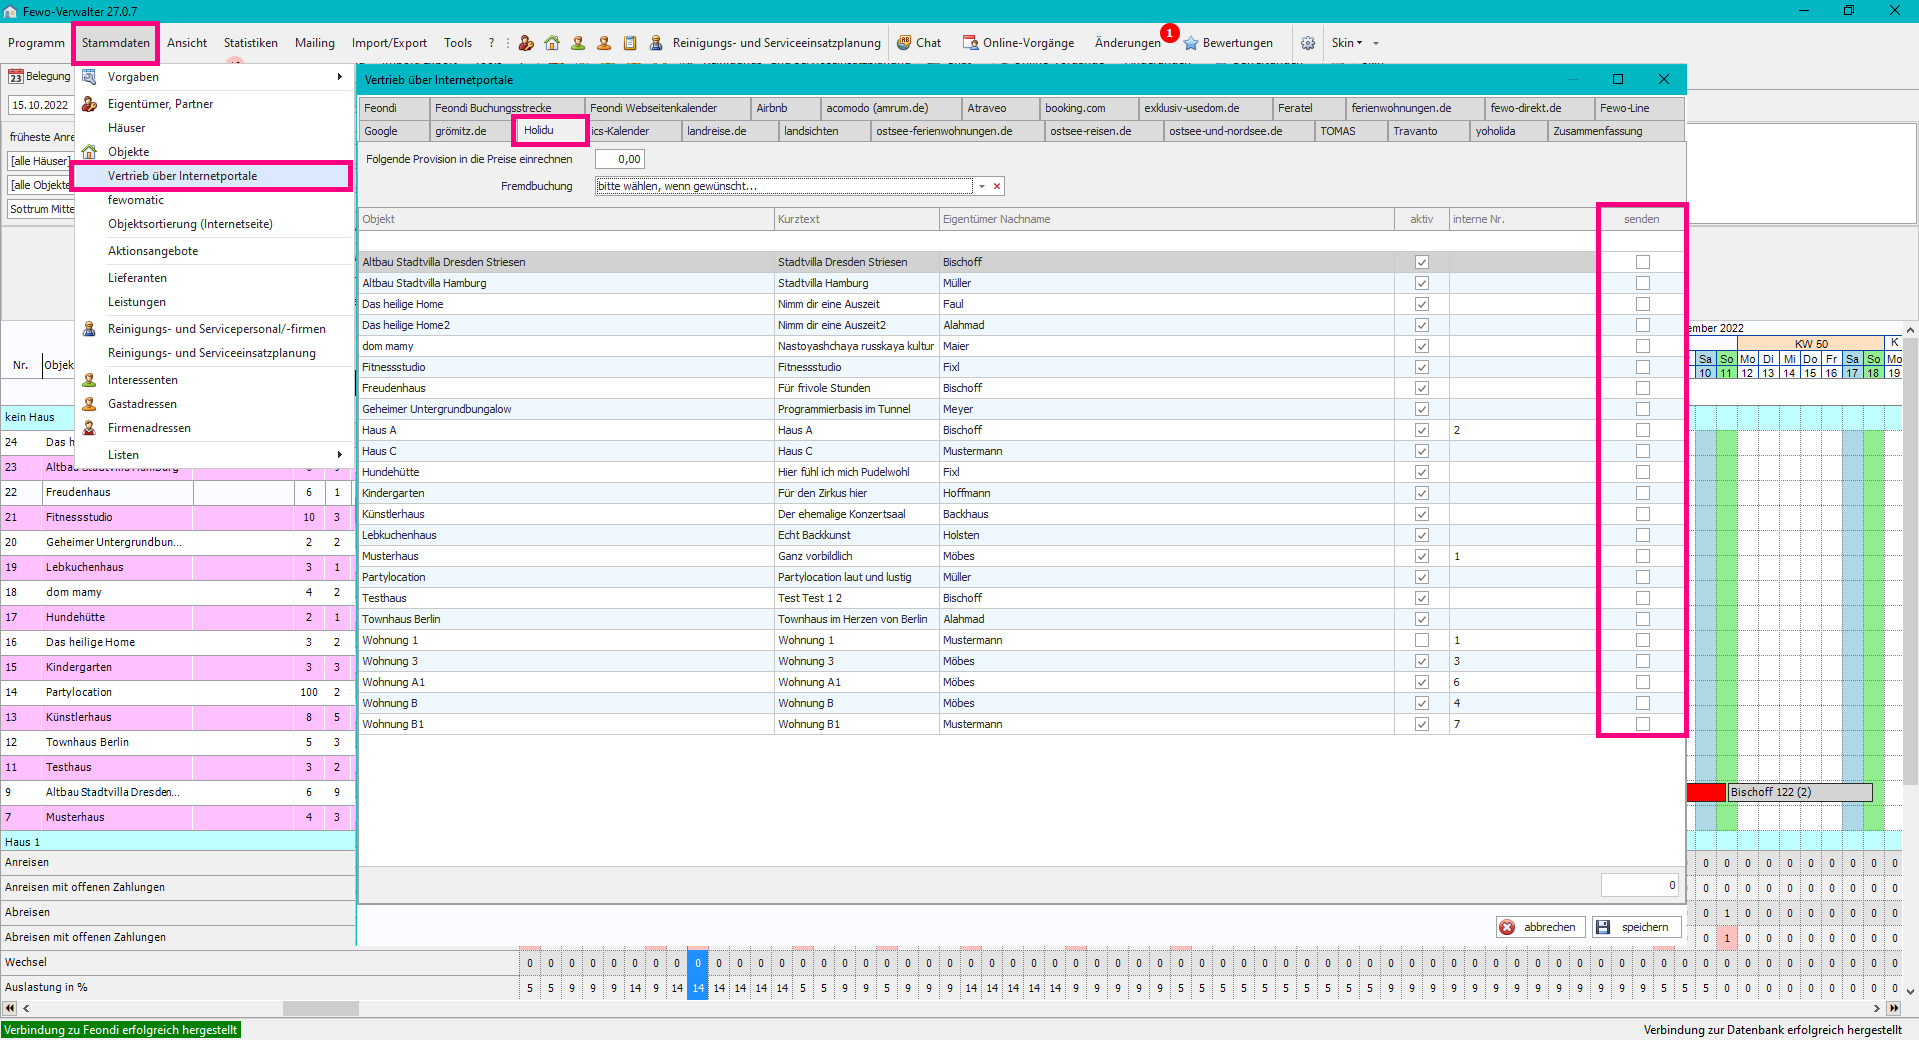Click the icon beside Firmenadressen
The width and height of the screenshot is (1919, 1040).
(89, 428)
